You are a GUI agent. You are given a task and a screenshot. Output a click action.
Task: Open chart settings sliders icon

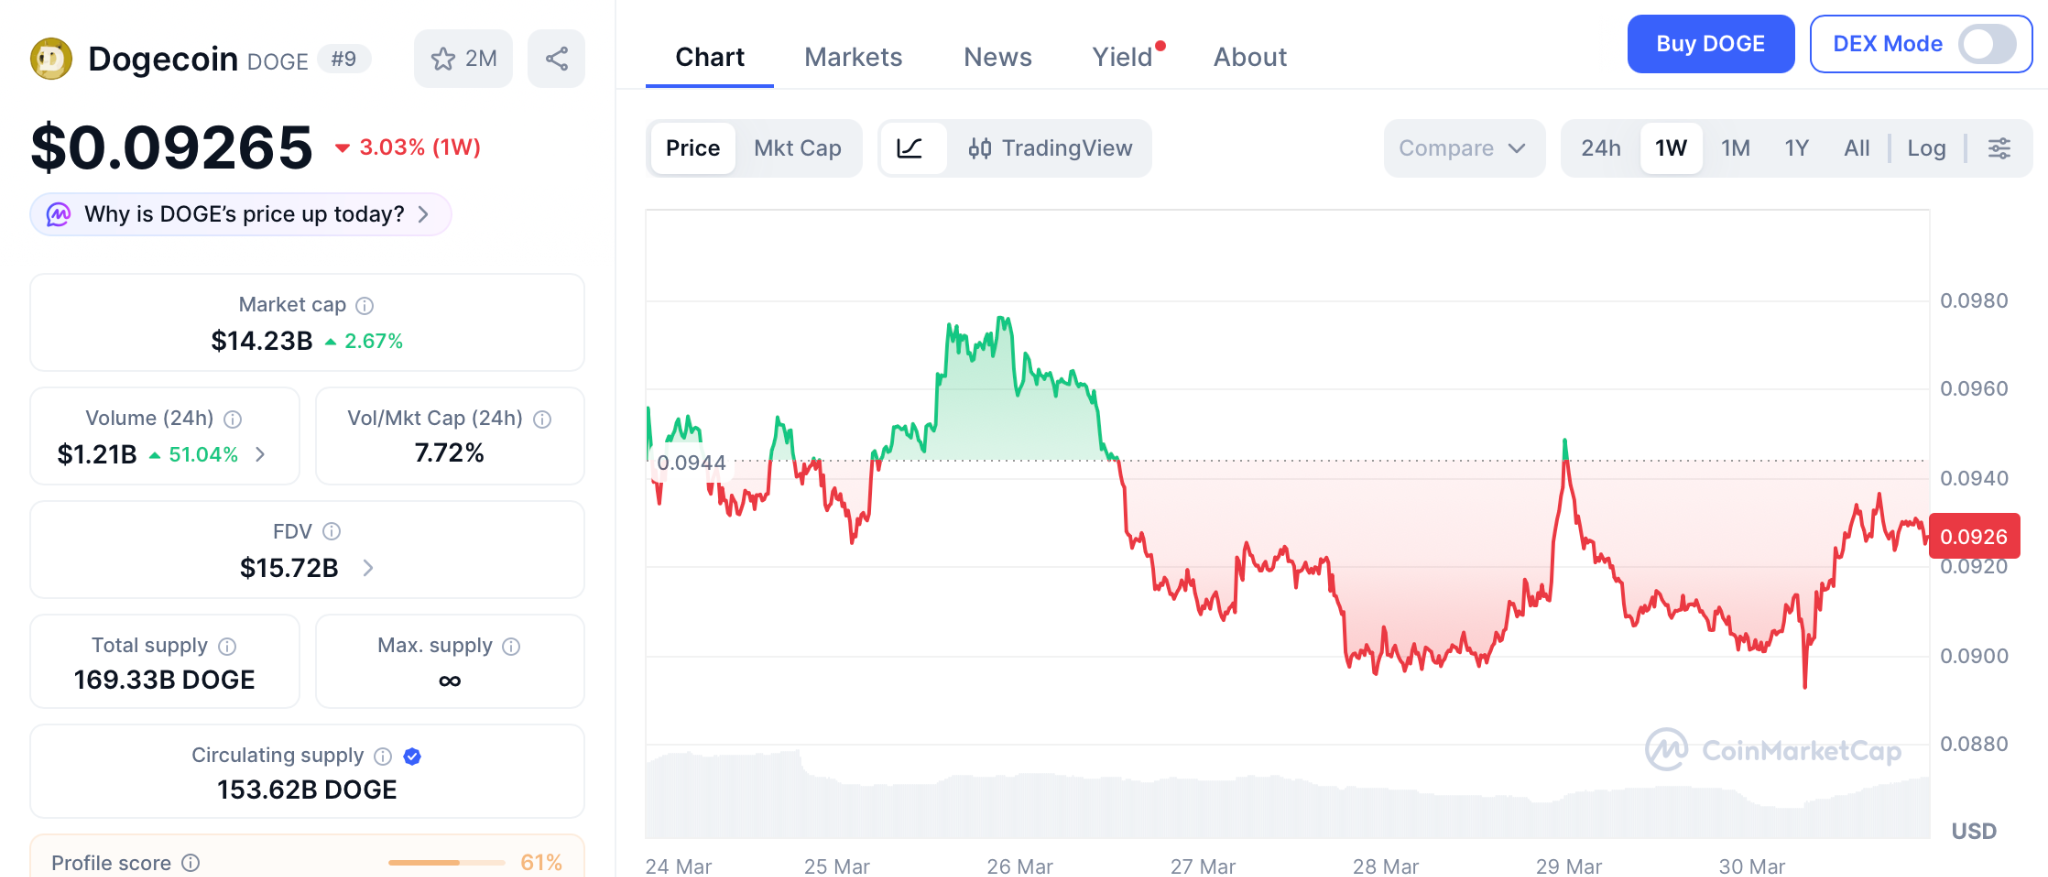pyautogui.click(x=1999, y=148)
